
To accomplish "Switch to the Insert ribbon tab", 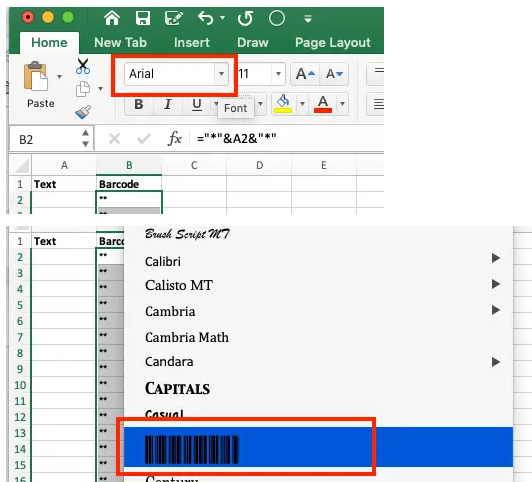I will (x=192, y=43).
